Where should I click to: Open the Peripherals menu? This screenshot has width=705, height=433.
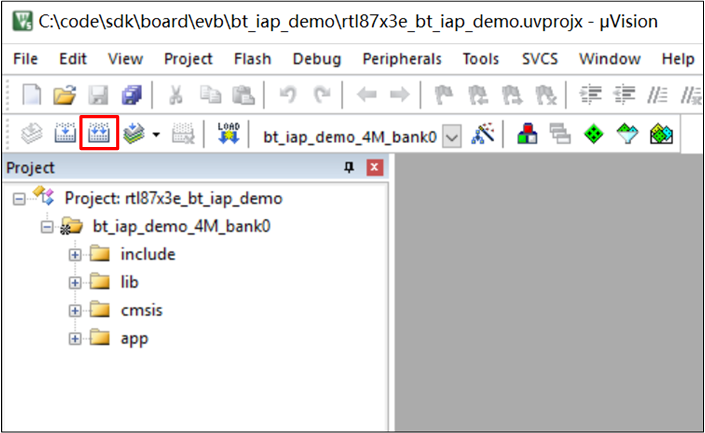pyautogui.click(x=402, y=59)
